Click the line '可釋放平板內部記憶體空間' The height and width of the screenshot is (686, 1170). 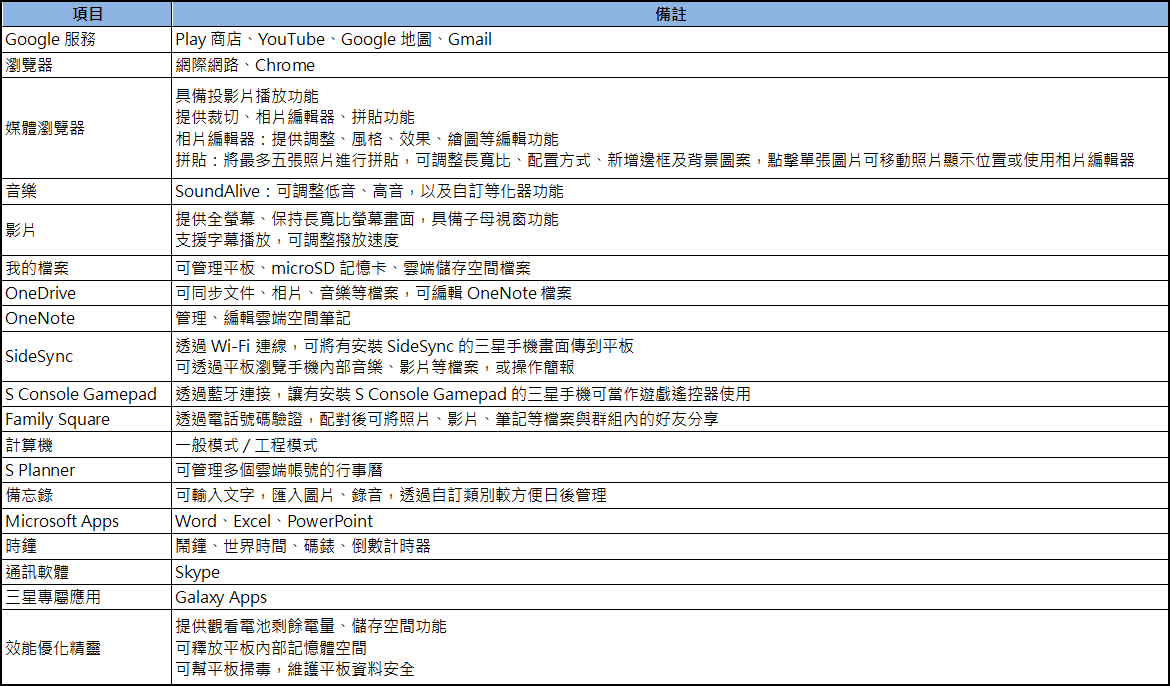pos(271,648)
